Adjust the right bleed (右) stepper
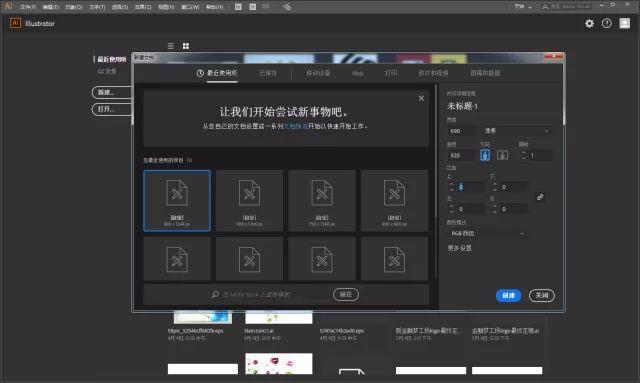This screenshot has width=640, height=383. [495, 209]
